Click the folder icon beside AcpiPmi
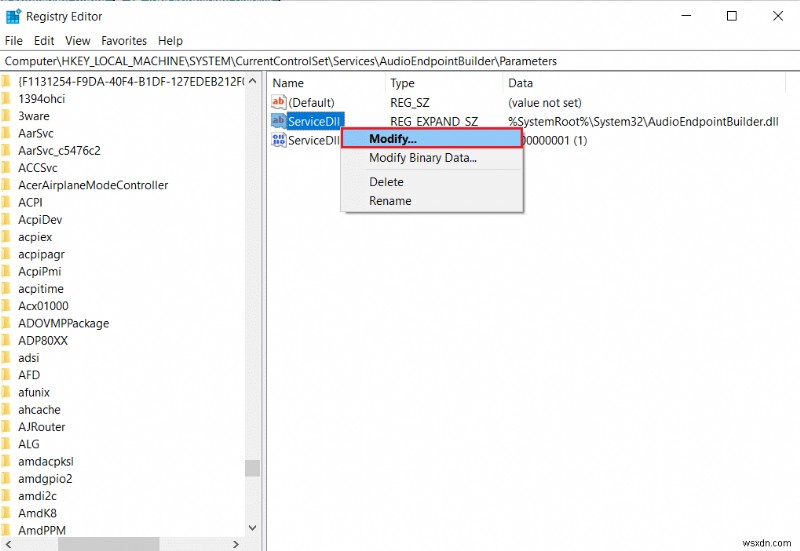 [x=6, y=271]
